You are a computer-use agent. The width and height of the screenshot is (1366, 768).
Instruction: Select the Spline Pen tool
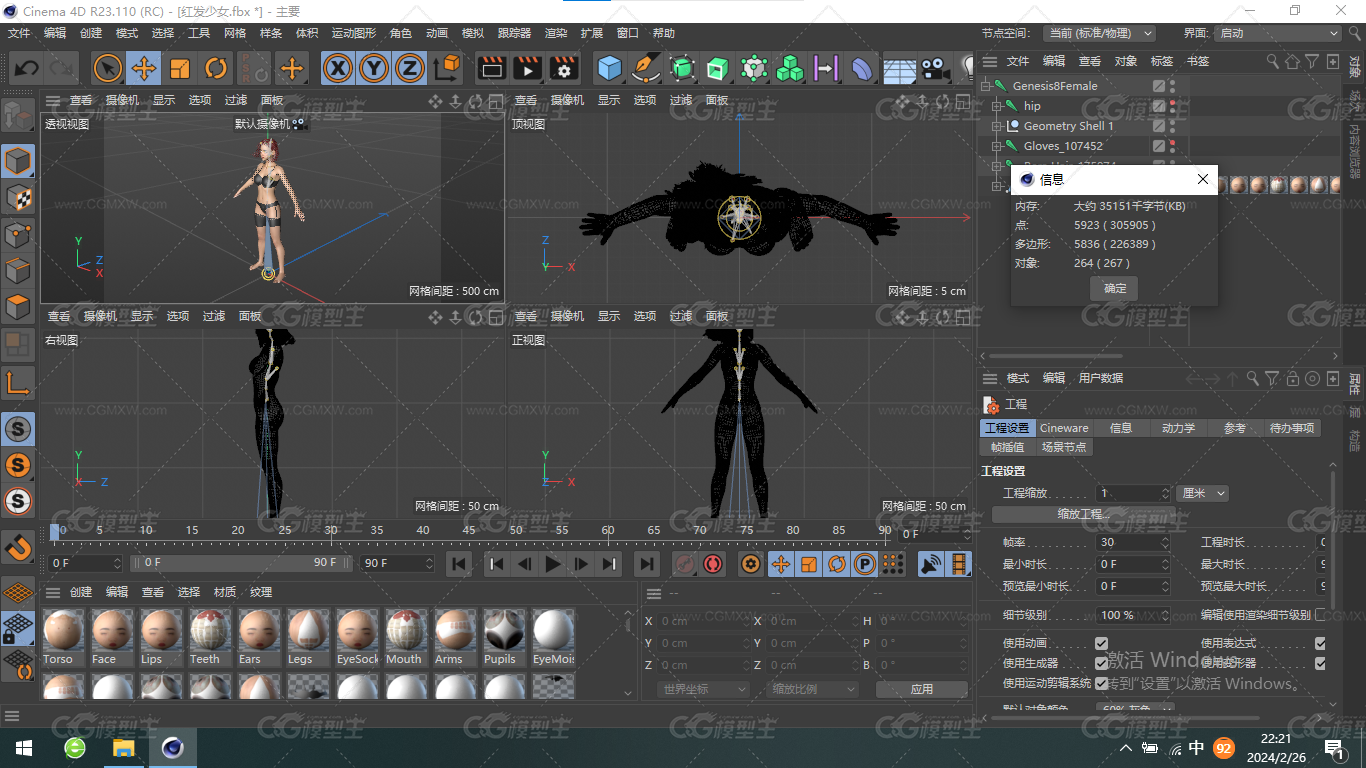[646, 69]
